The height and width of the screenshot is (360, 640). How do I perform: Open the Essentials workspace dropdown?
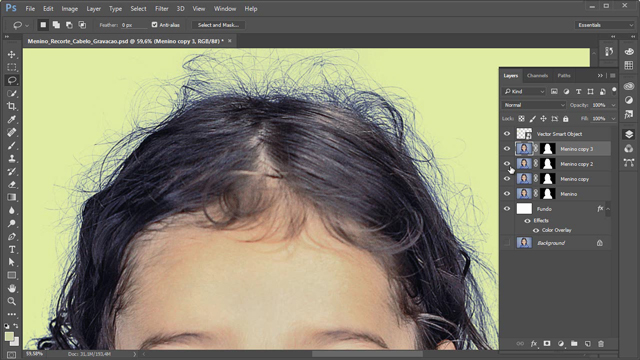604,25
